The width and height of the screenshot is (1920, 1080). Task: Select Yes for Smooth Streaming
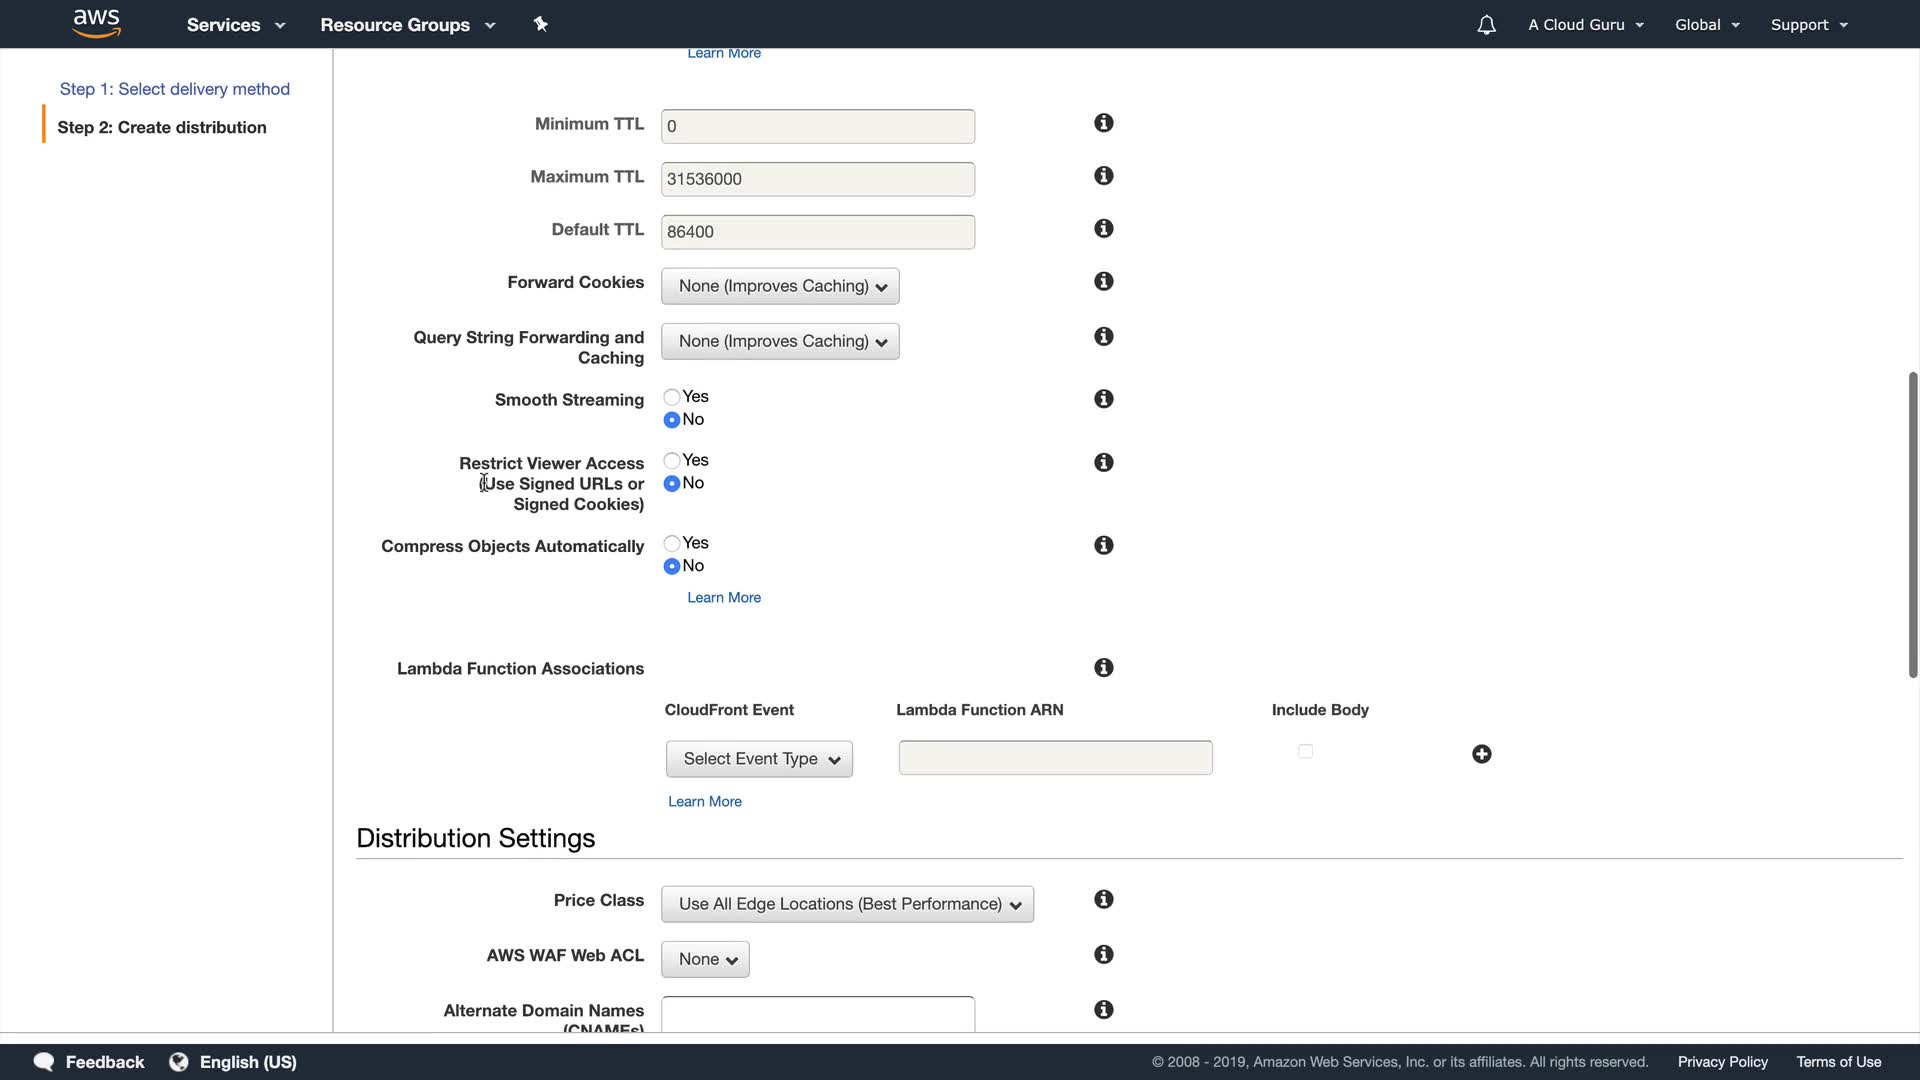(672, 397)
